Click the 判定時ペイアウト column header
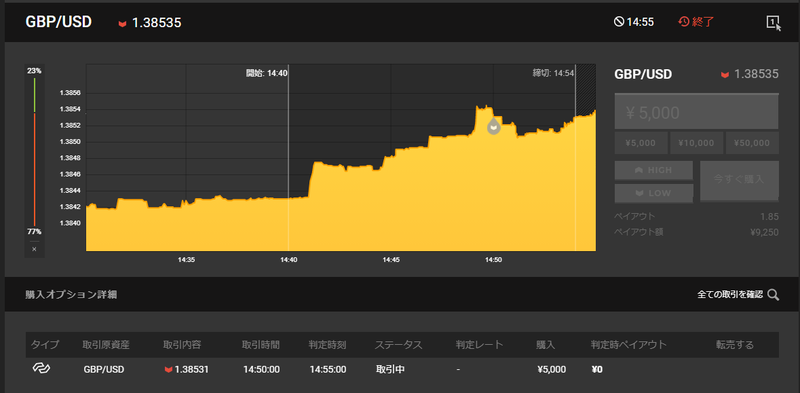 click(x=629, y=345)
